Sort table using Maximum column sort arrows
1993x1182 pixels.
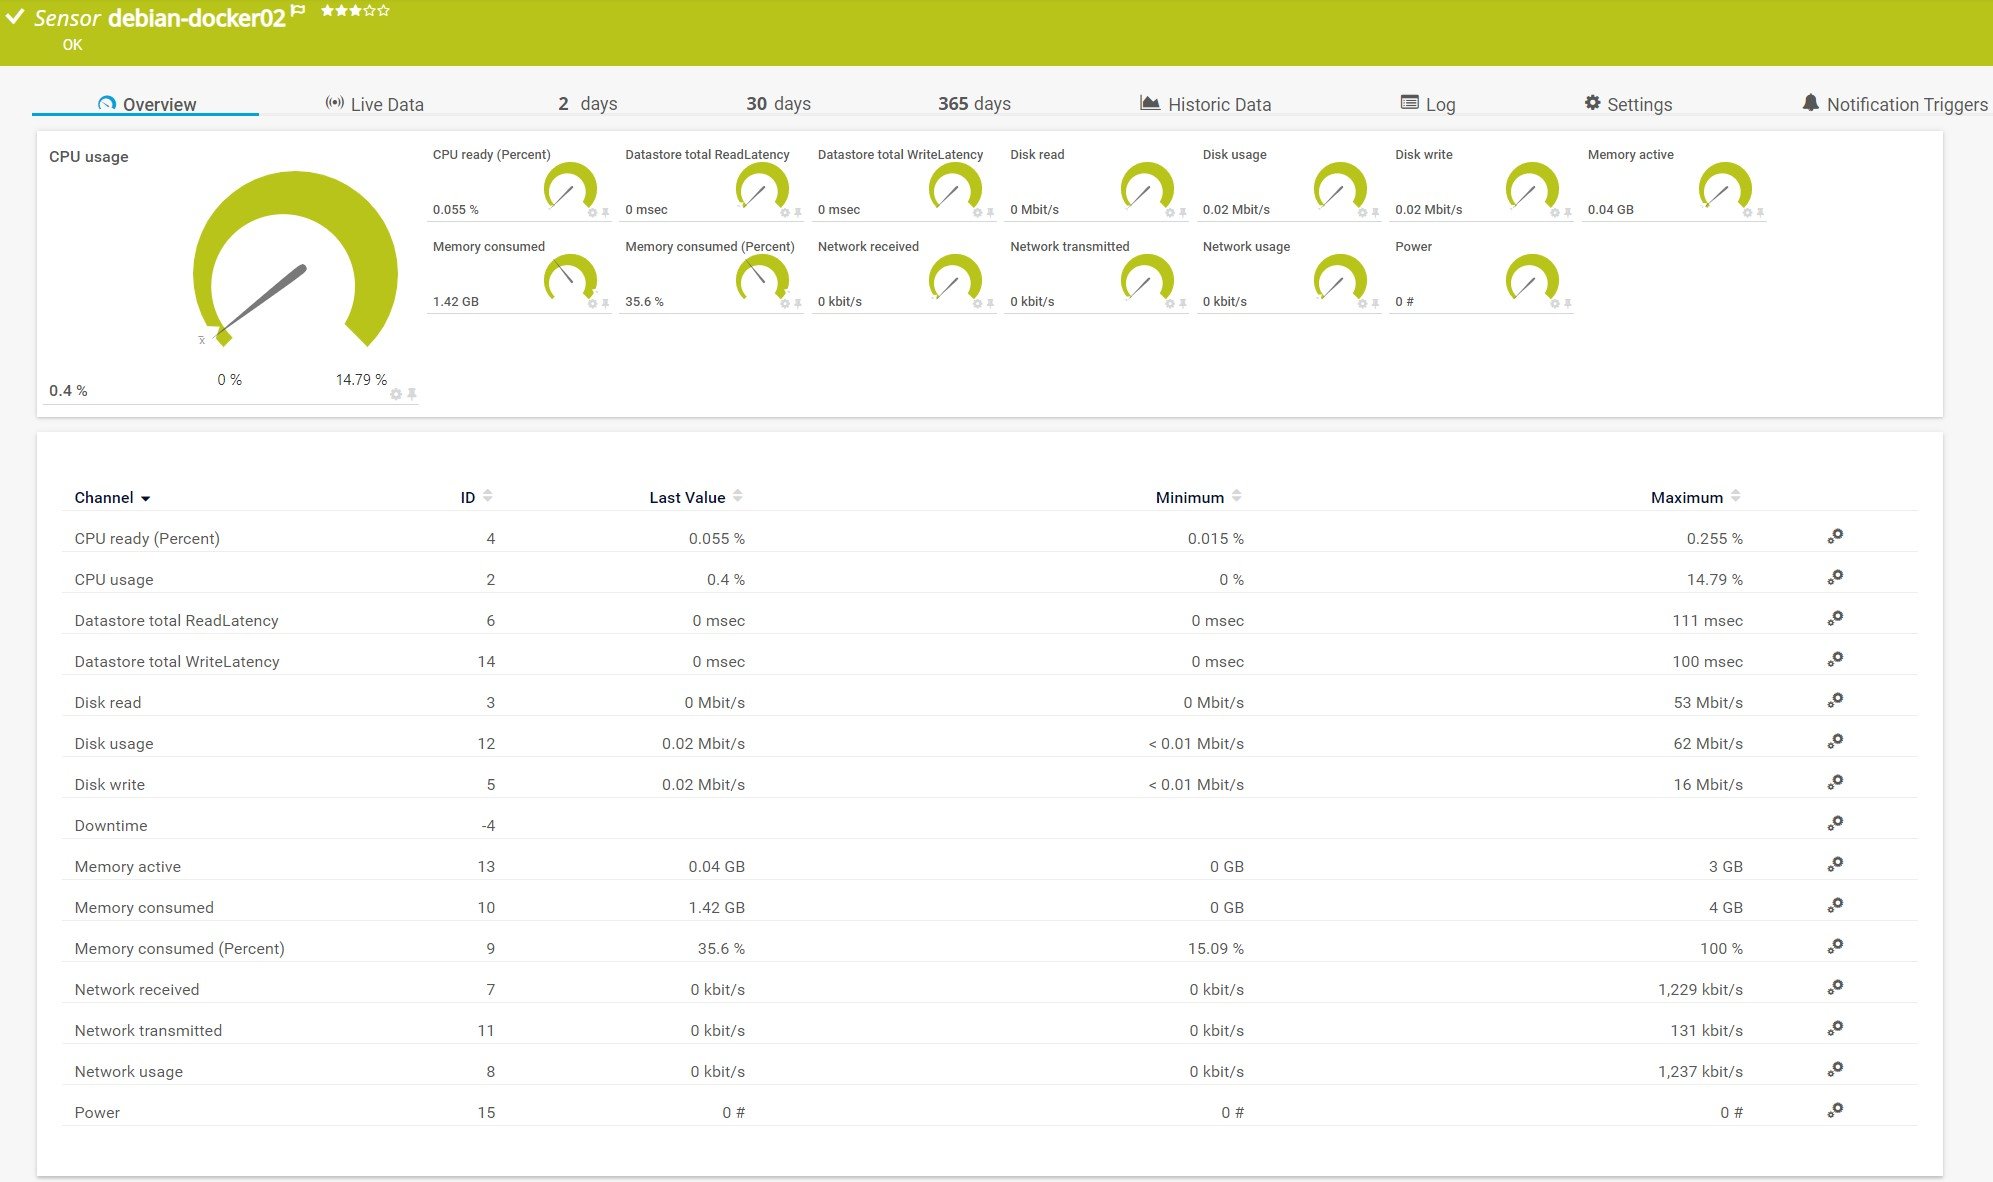coord(1736,496)
